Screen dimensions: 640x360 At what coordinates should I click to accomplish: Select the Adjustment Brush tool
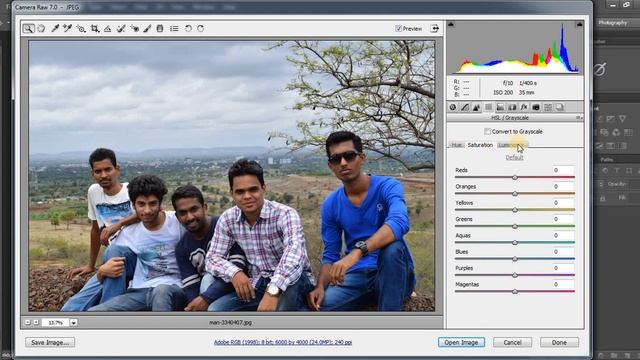[x=147, y=29]
